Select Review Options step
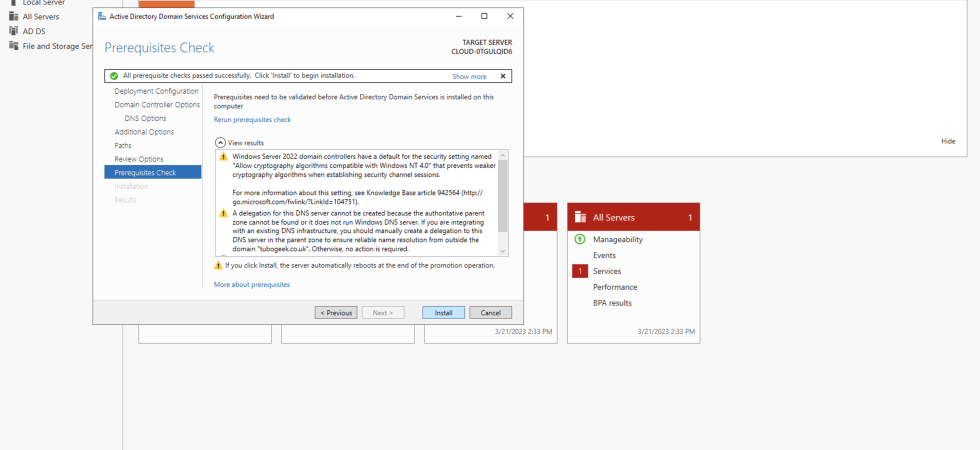This screenshot has width=980, height=450. click(x=139, y=159)
